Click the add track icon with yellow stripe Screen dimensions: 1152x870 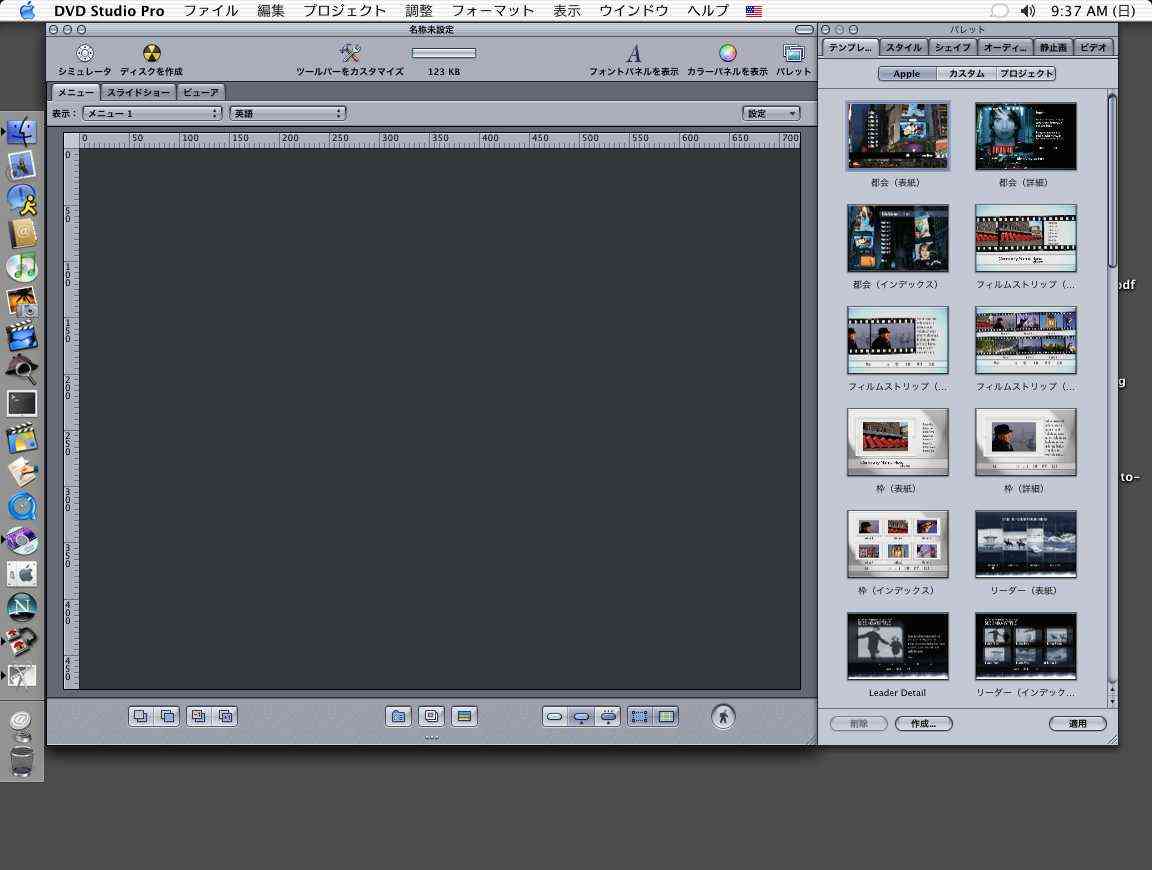(464, 716)
